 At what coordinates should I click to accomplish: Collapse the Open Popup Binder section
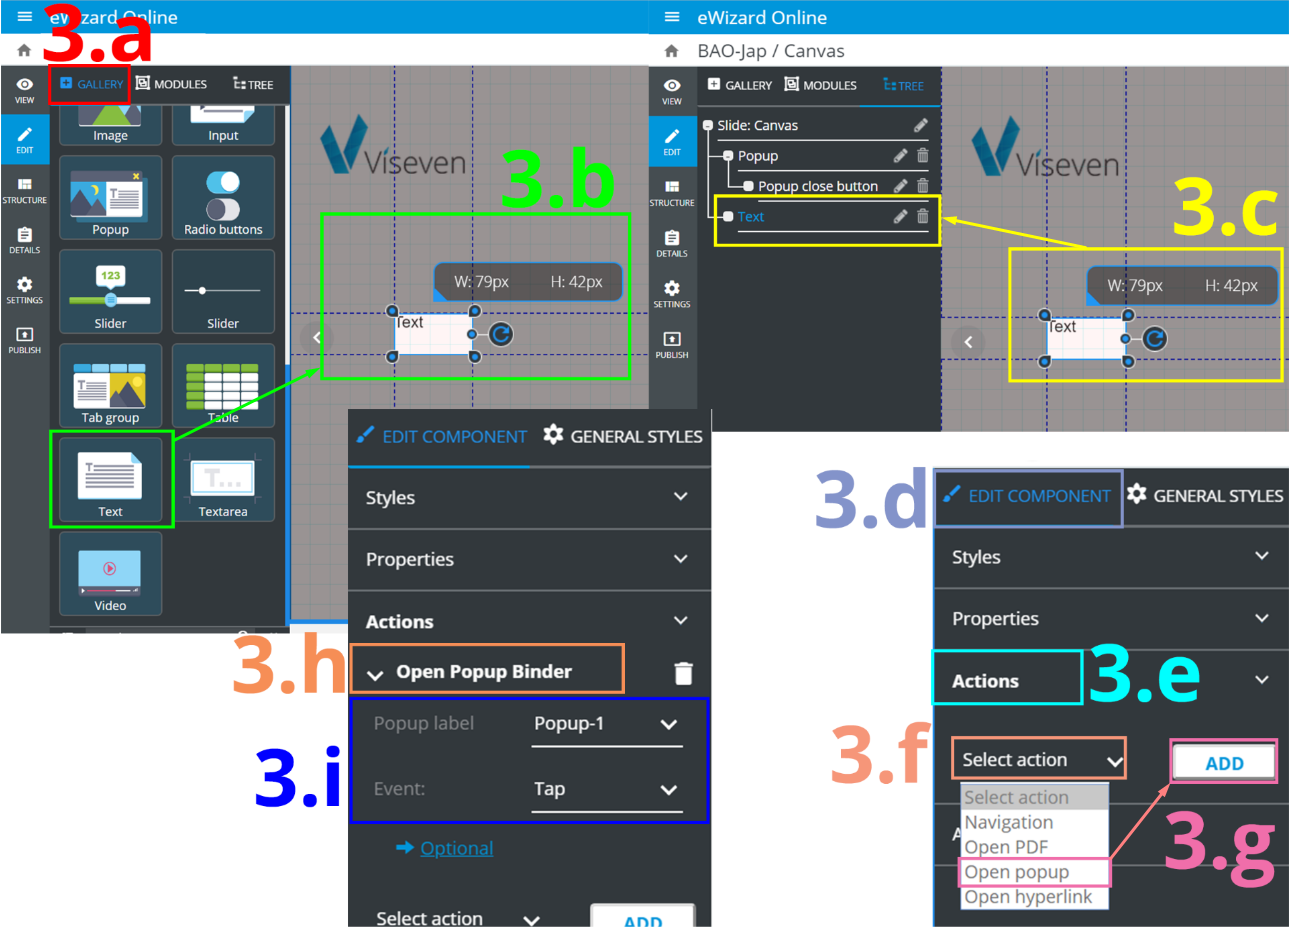(x=376, y=674)
